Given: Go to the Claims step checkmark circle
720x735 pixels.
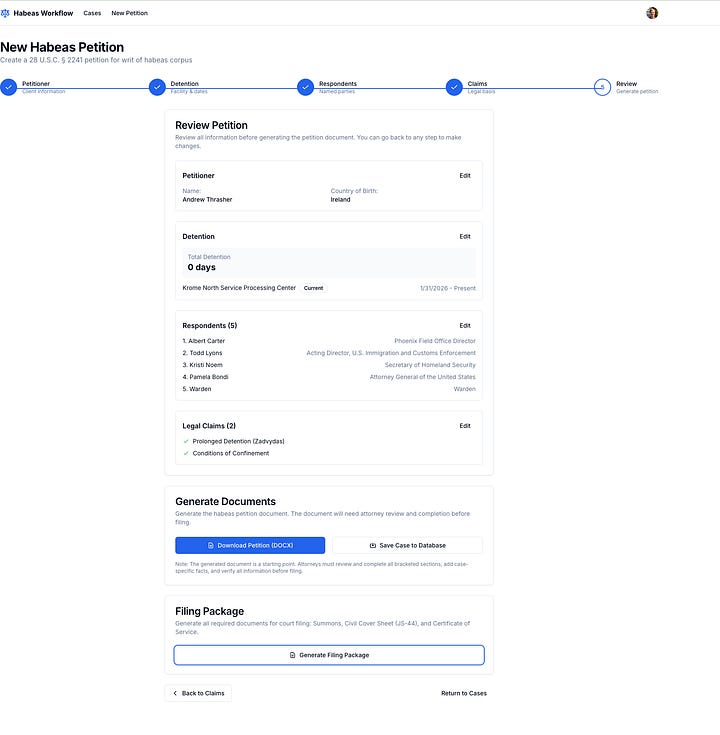Looking at the screenshot, I should 454,87.
